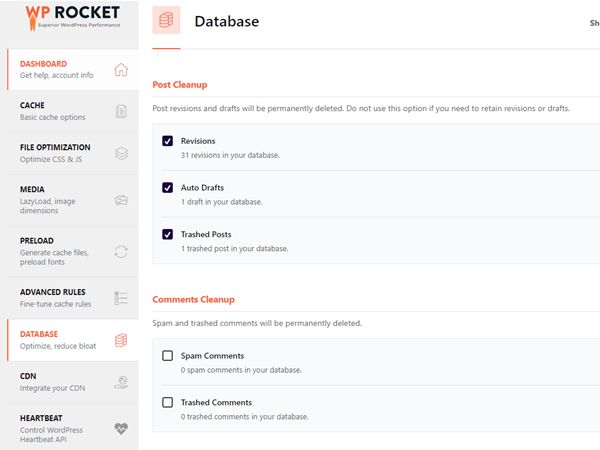
Task: Click the Spam Comments label
Action: coord(212,356)
